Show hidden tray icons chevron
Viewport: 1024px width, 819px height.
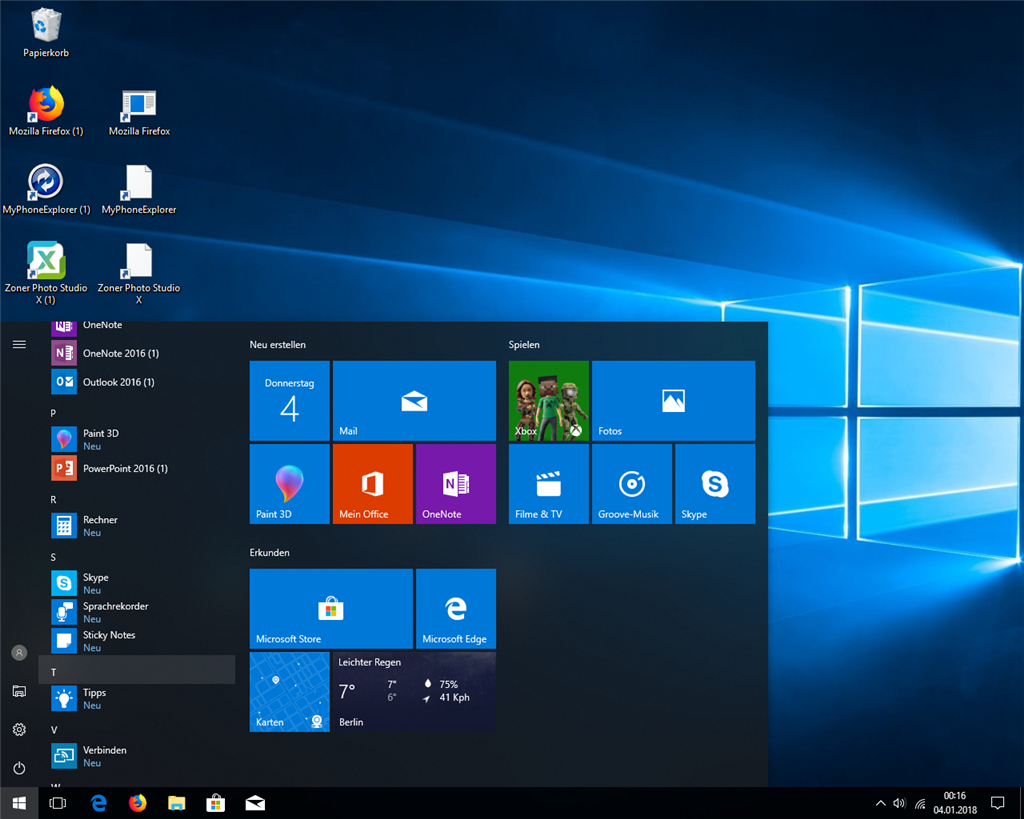880,803
